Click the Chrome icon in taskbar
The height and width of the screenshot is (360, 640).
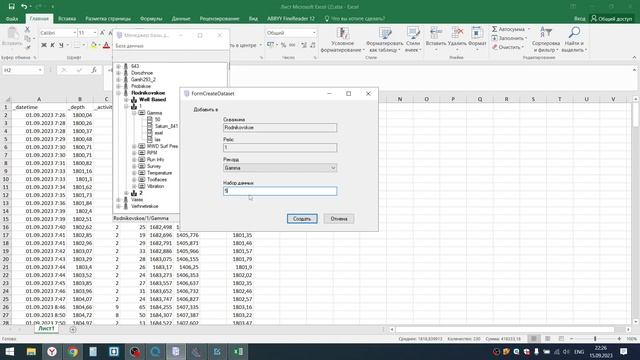73,351
